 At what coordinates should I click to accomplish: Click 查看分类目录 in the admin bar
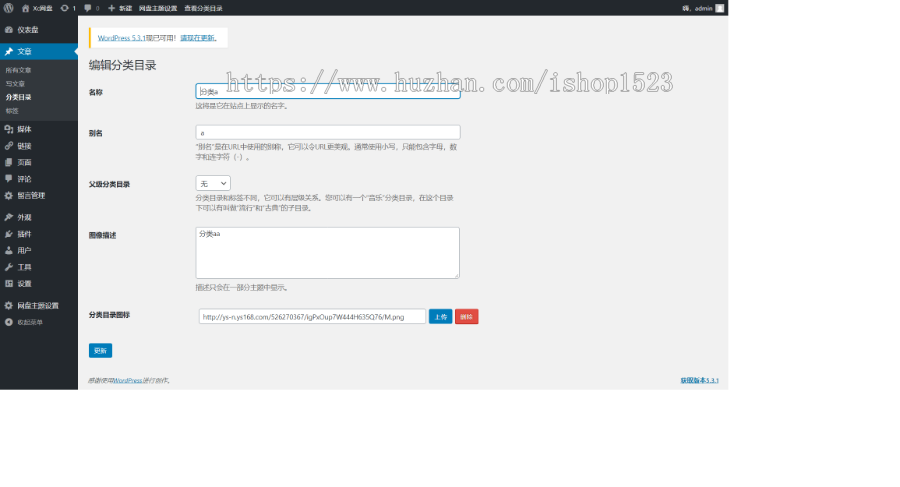pyautogui.click(x=203, y=8)
